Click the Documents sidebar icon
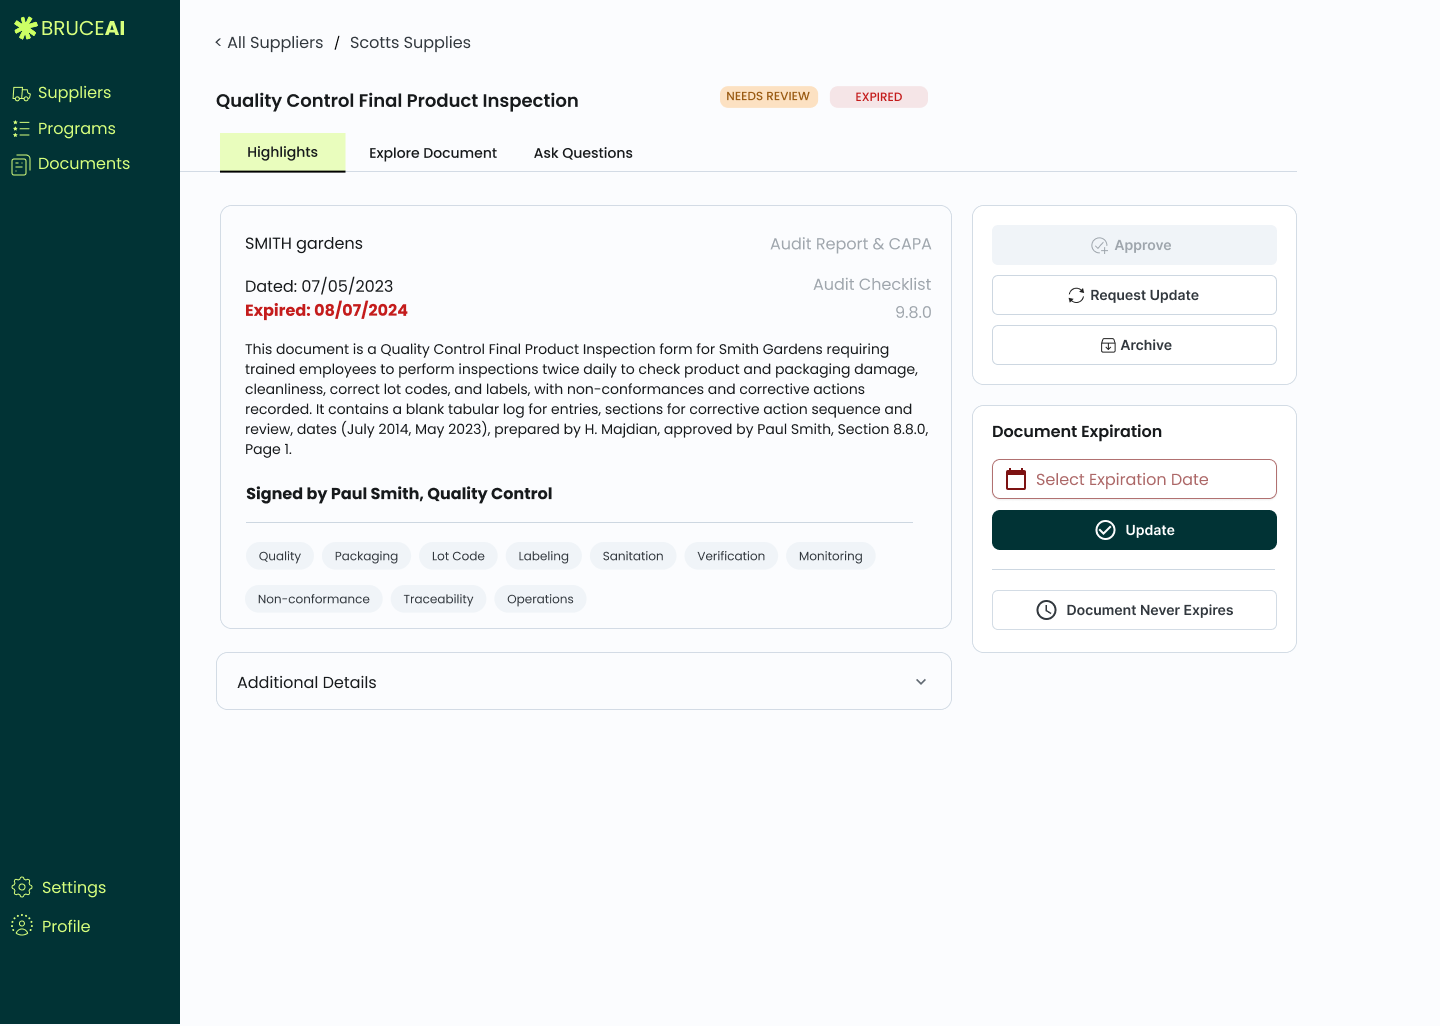The height and width of the screenshot is (1026, 1440). click(x=21, y=165)
